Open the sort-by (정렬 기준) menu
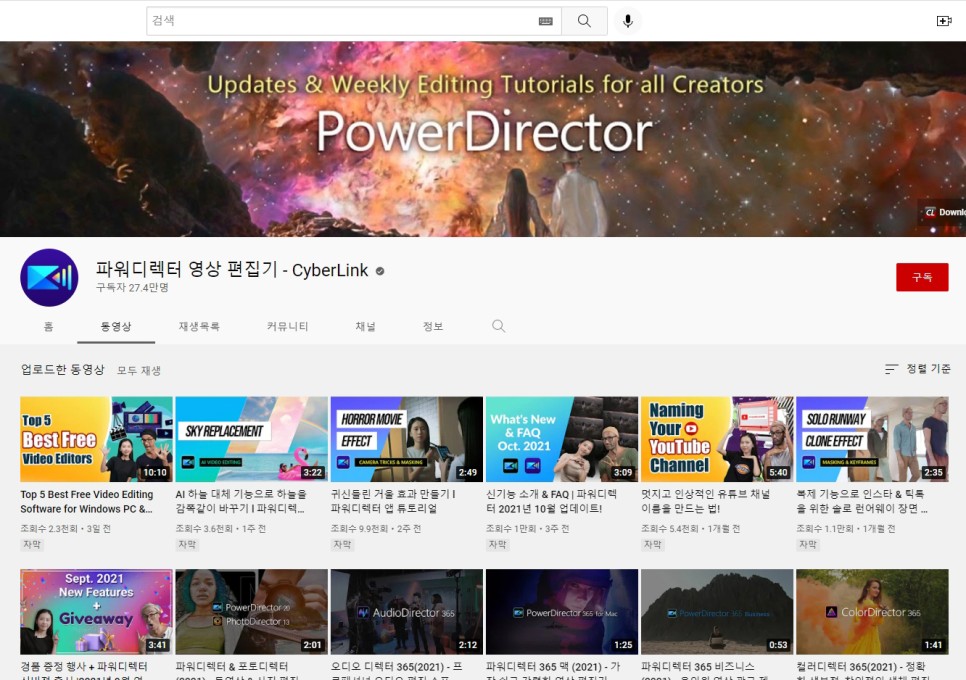This screenshot has height=680, width=966. pyautogui.click(x=917, y=369)
